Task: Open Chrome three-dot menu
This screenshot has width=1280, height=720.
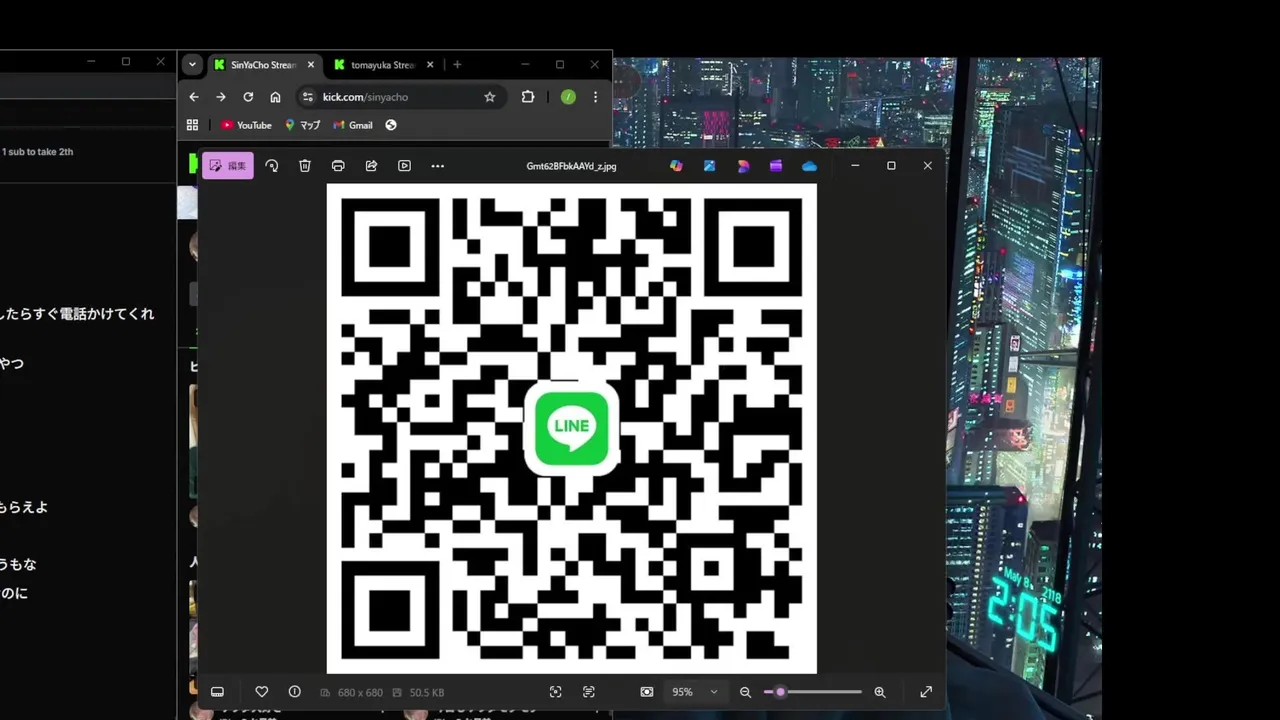Action: pyautogui.click(x=595, y=97)
